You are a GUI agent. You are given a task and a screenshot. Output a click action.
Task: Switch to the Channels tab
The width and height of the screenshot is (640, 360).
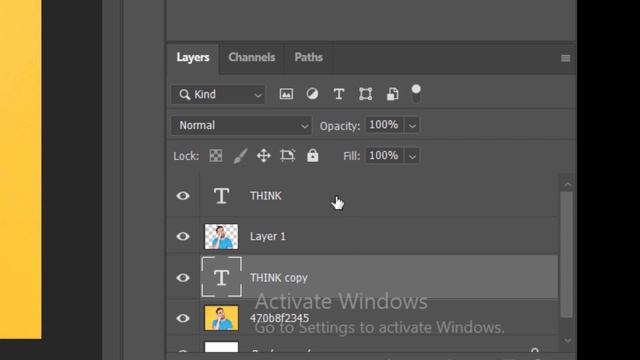tap(251, 58)
